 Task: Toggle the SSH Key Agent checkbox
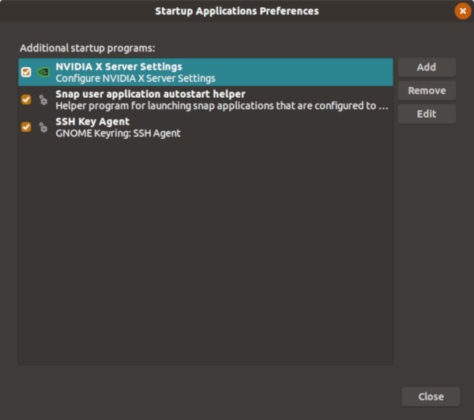click(x=26, y=127)
